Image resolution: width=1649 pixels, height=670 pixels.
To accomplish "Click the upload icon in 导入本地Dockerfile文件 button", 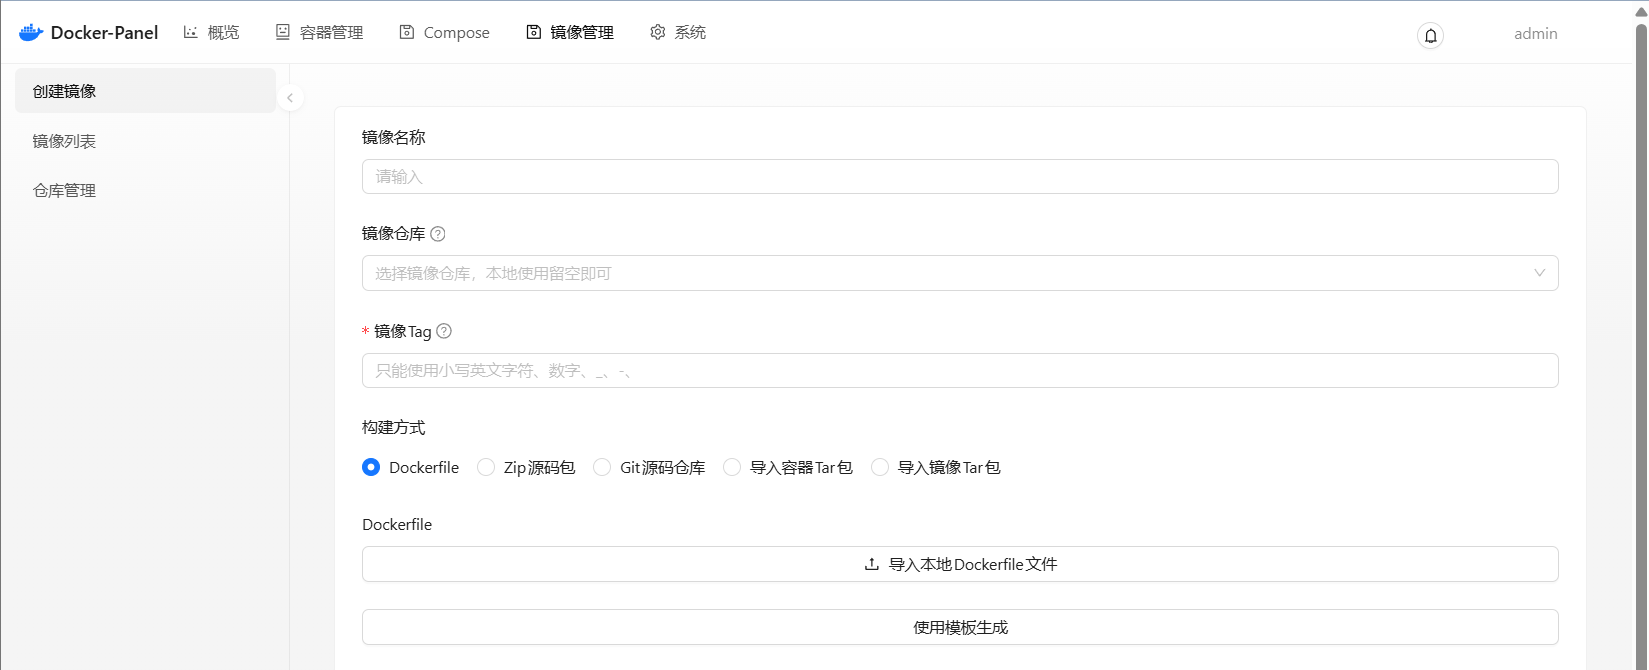I will click(x=872, y=564).
